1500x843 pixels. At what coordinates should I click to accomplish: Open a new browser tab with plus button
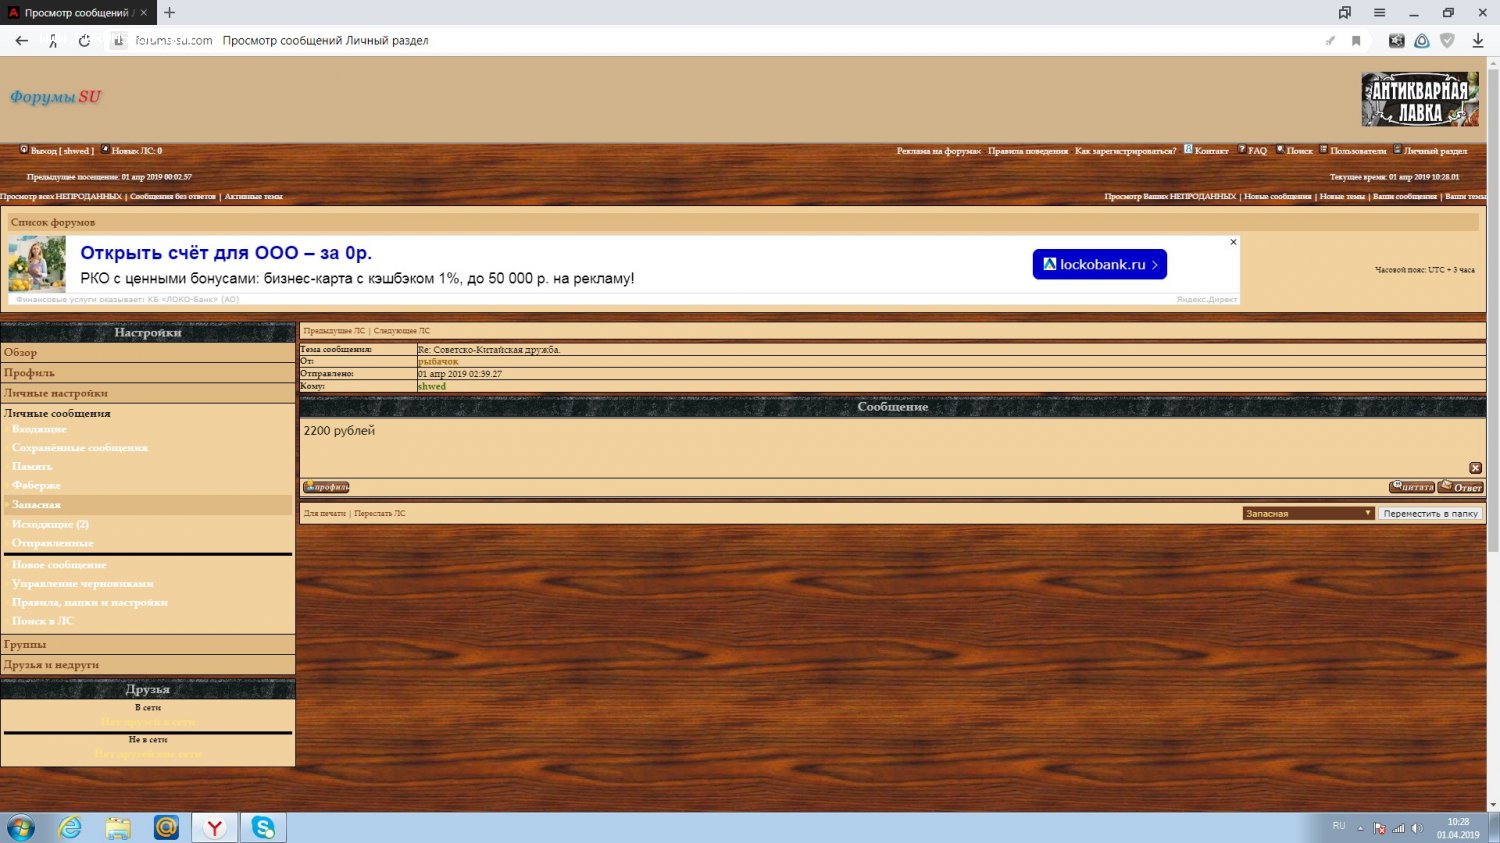(169, 13)
